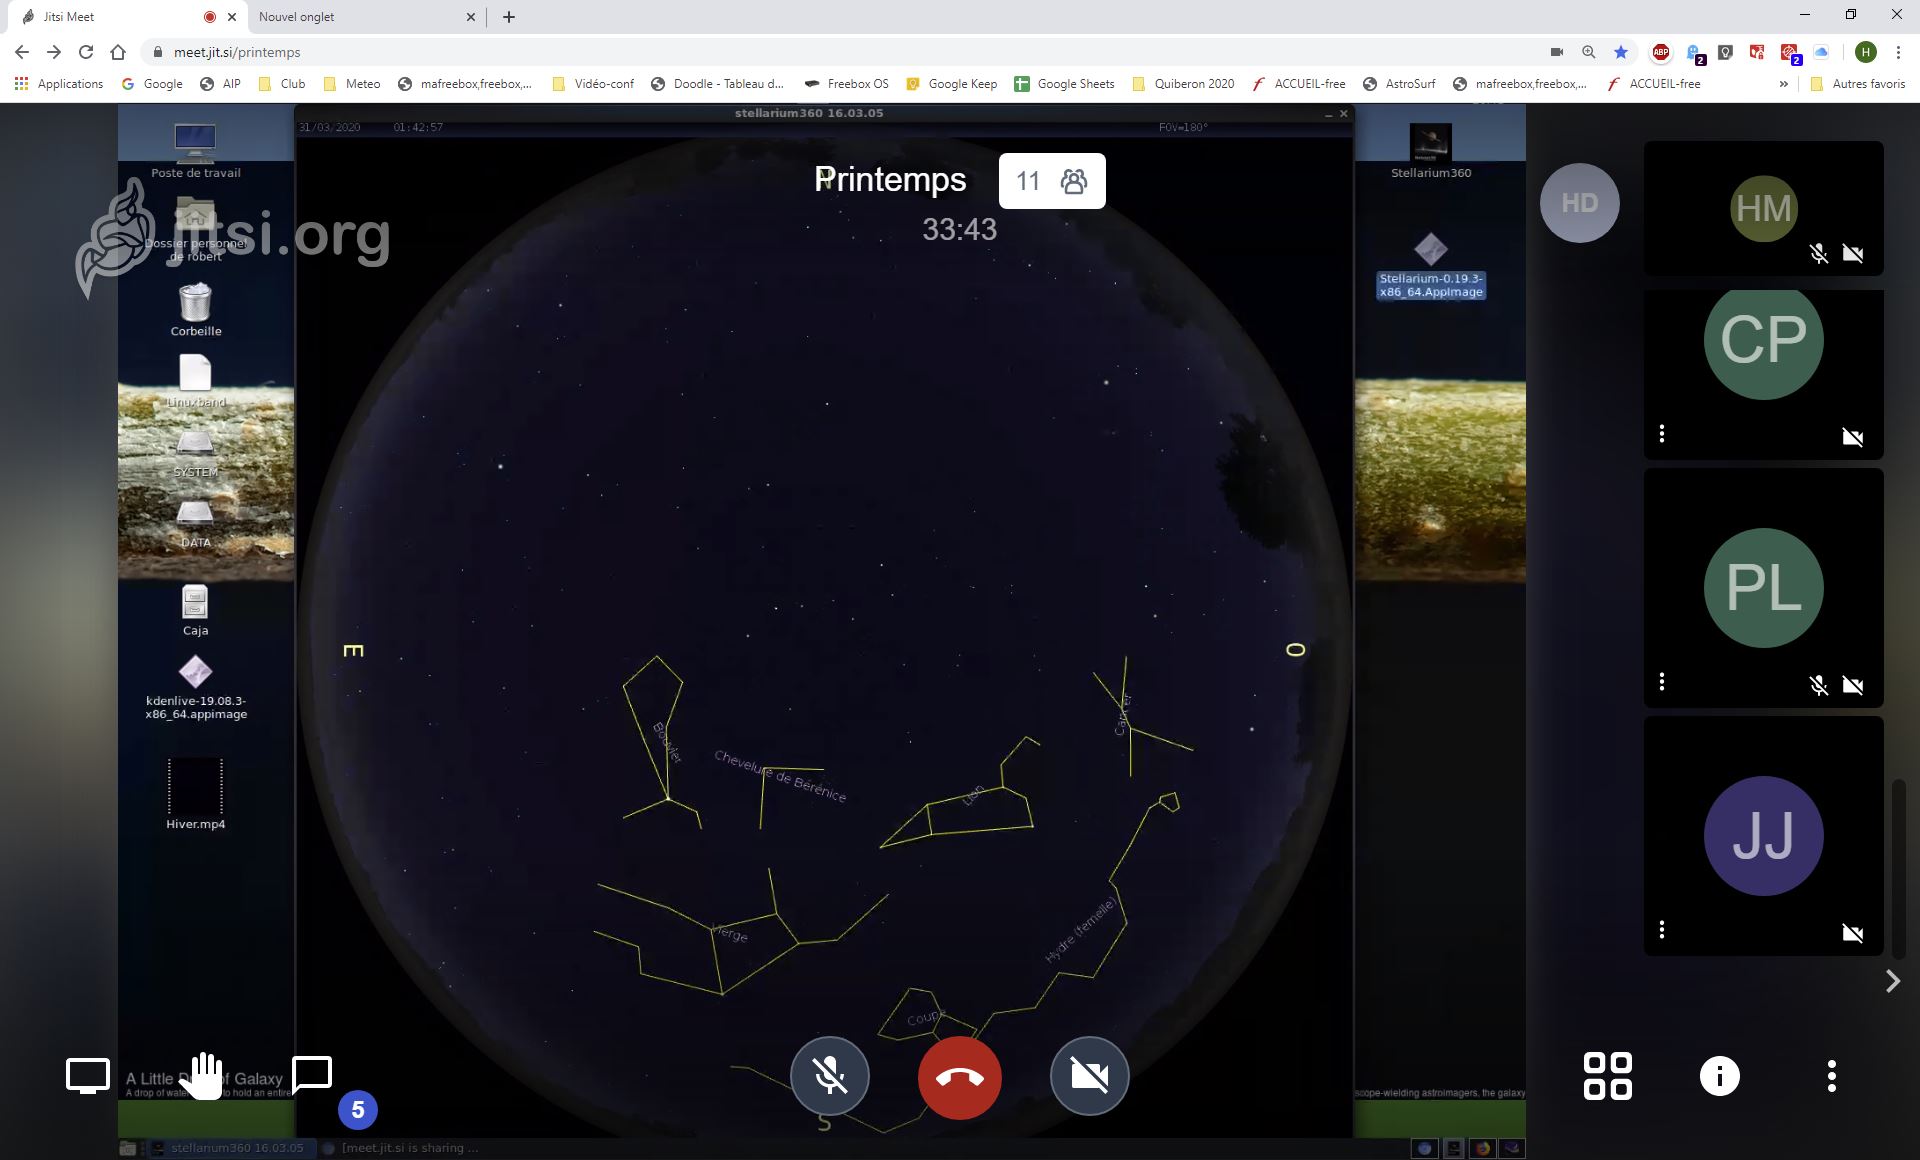Open Doodle - Tableau bookmark

coord(717,84)
